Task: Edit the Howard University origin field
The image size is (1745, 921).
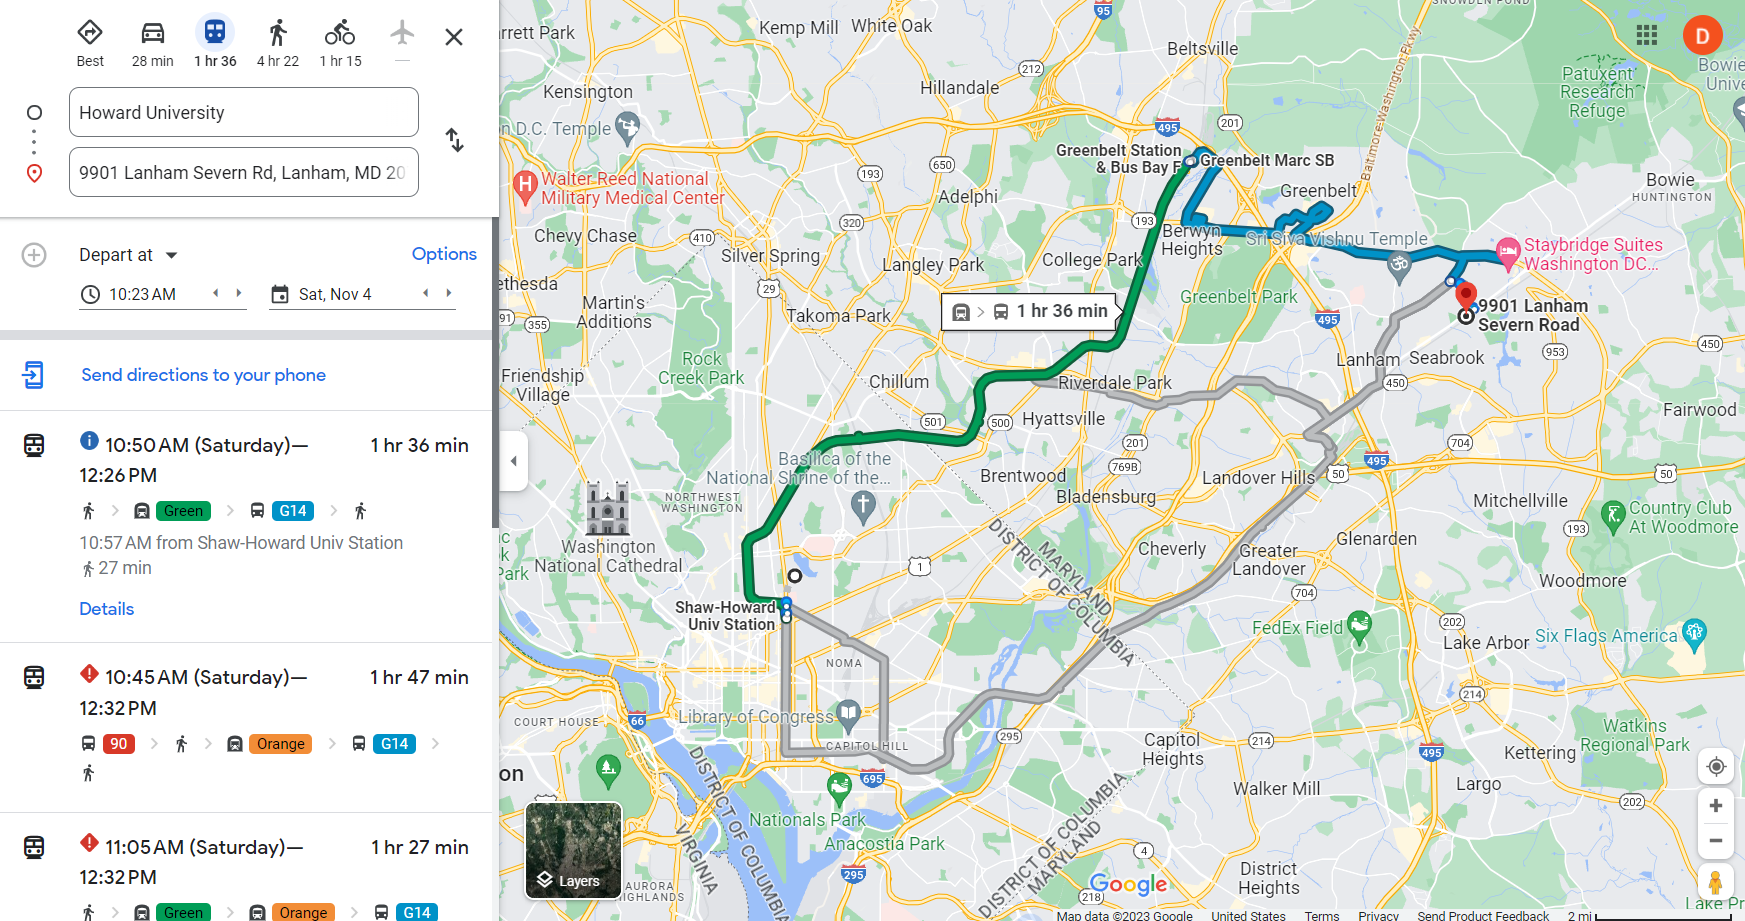Action: coord(244,112)
